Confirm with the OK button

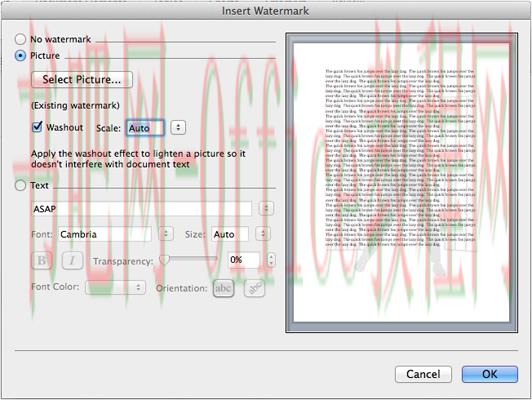(490, 374)
